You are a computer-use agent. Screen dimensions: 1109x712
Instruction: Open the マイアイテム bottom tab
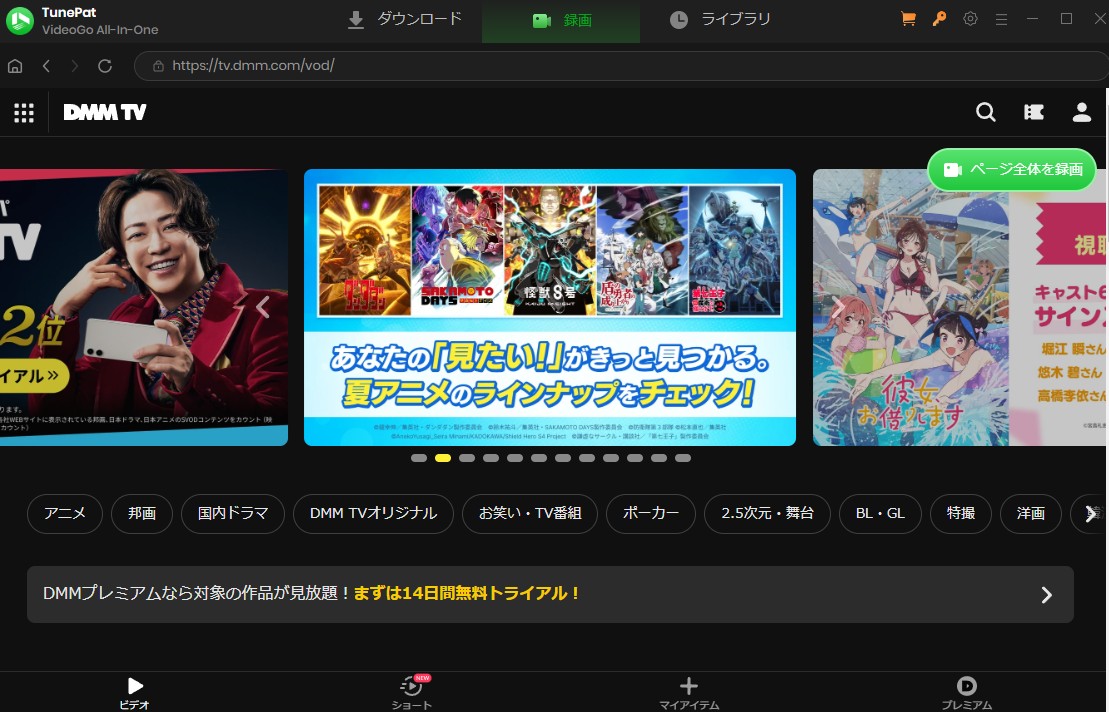coord(689,693)
